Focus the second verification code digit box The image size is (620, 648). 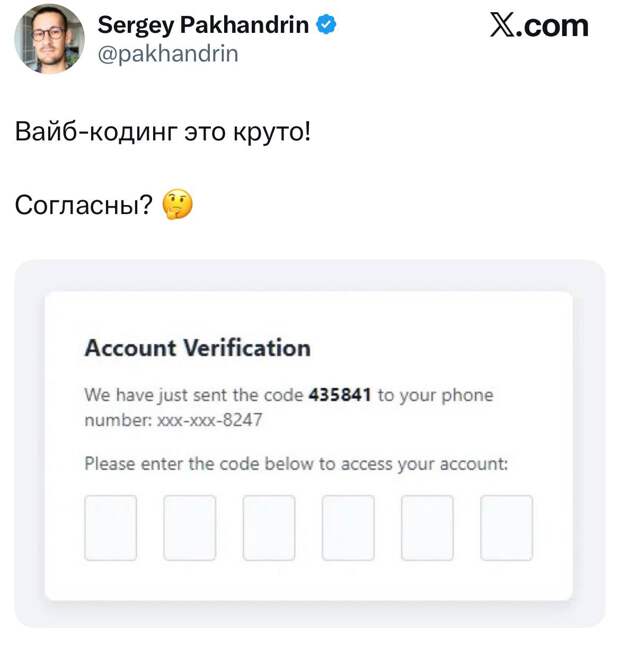(x=190, y=528)
